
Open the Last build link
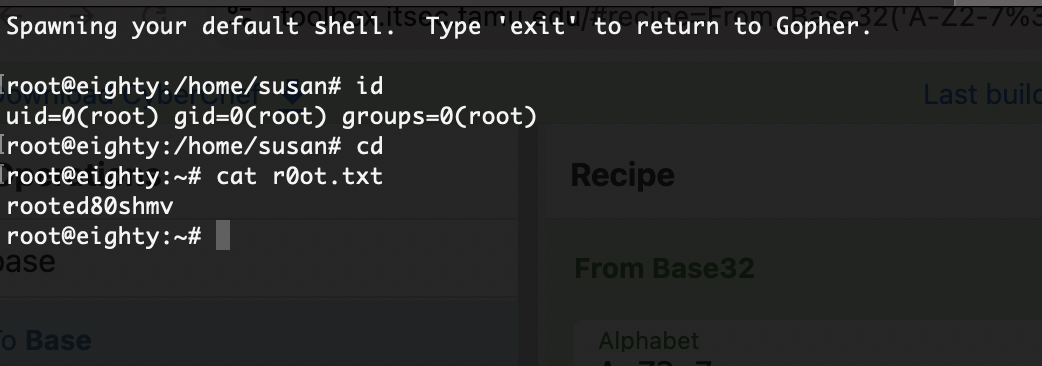coord(982,95)
